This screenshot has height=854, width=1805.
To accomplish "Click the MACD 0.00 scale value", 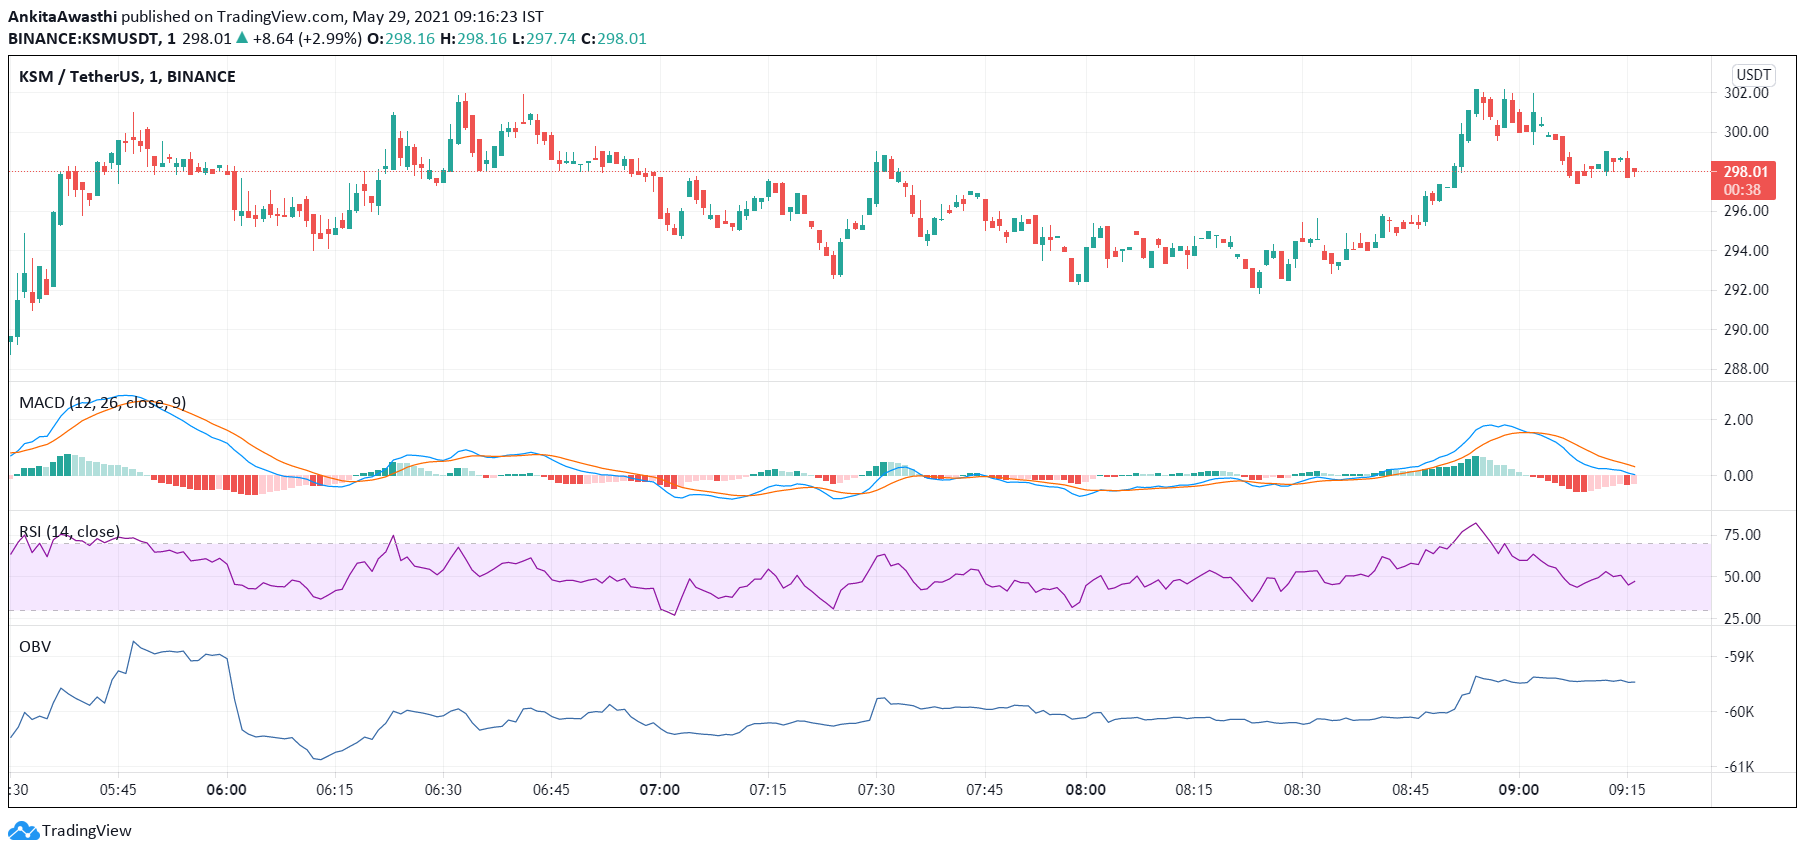I will [x=1738, y=476].
